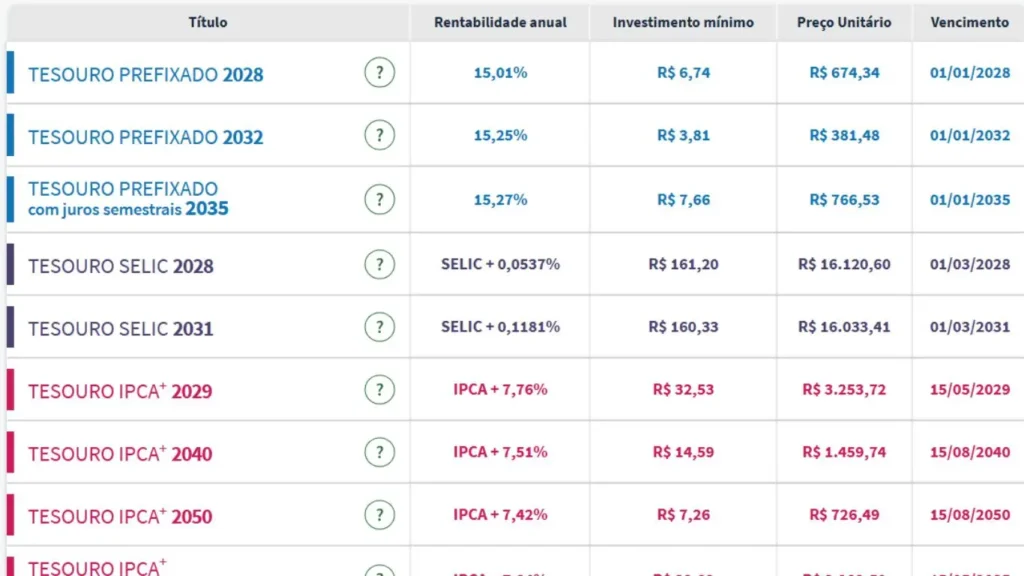Click the Rentabilidade anual column header

[x=500, y=22]
